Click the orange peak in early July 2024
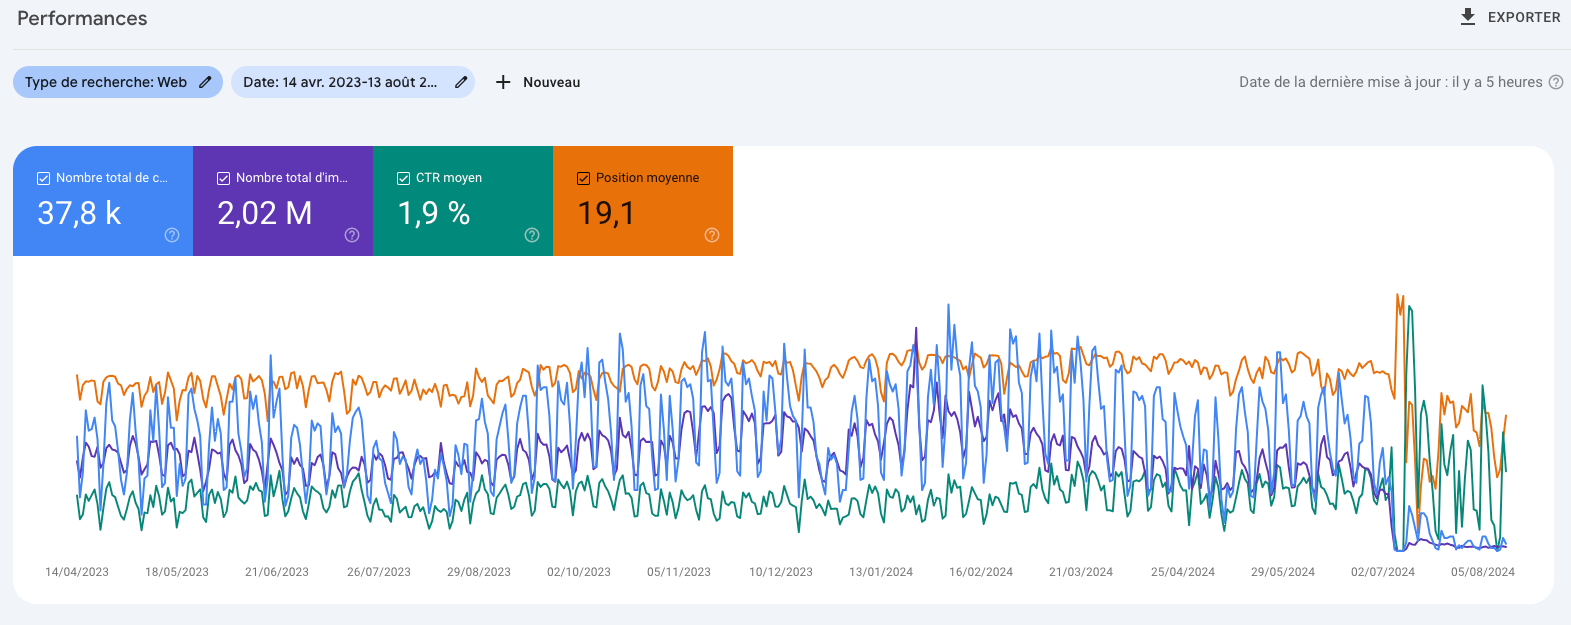Image resolution: width=1571 pixels, height=625 pixels. click(x=1398, y=296)
